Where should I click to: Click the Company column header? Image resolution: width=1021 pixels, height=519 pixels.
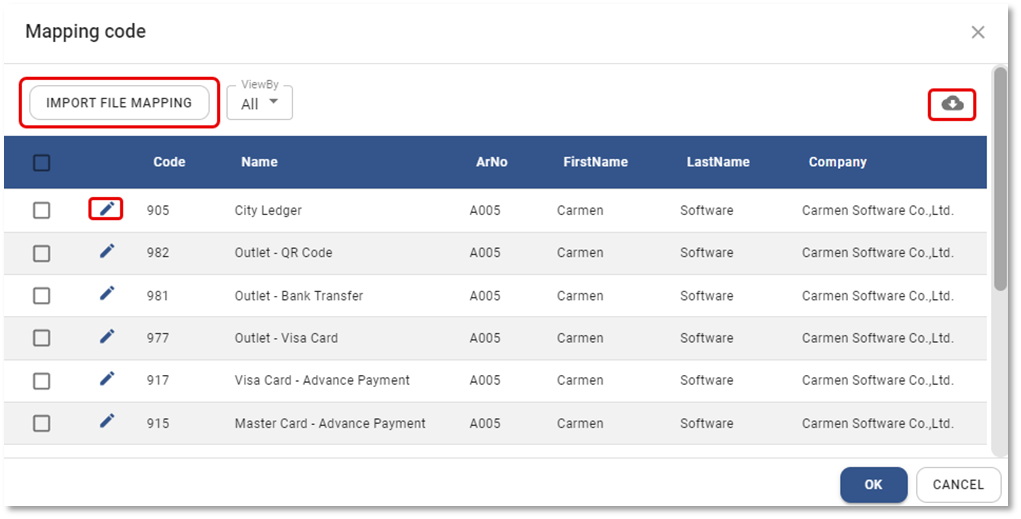[837, 162]
